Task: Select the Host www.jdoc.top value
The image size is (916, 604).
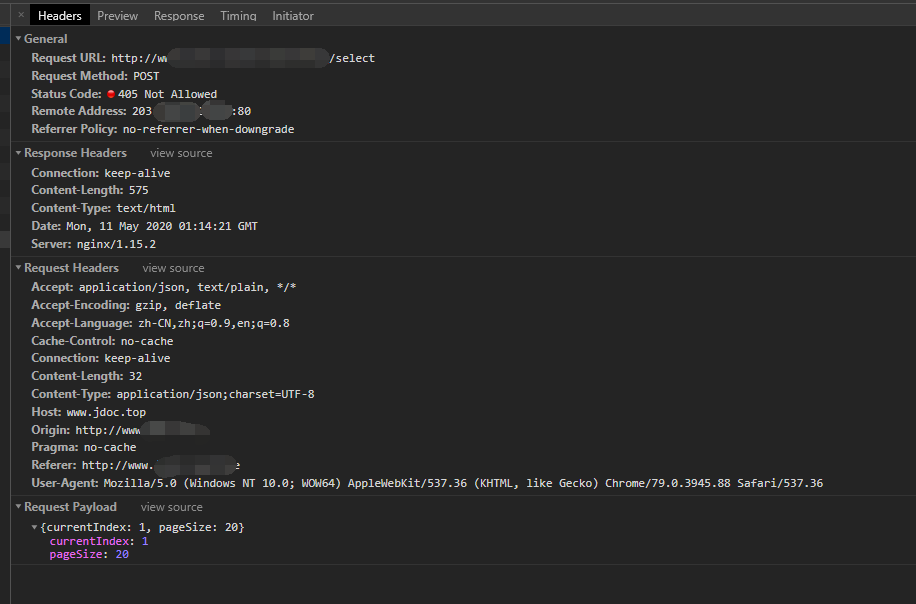Action: 106,412
